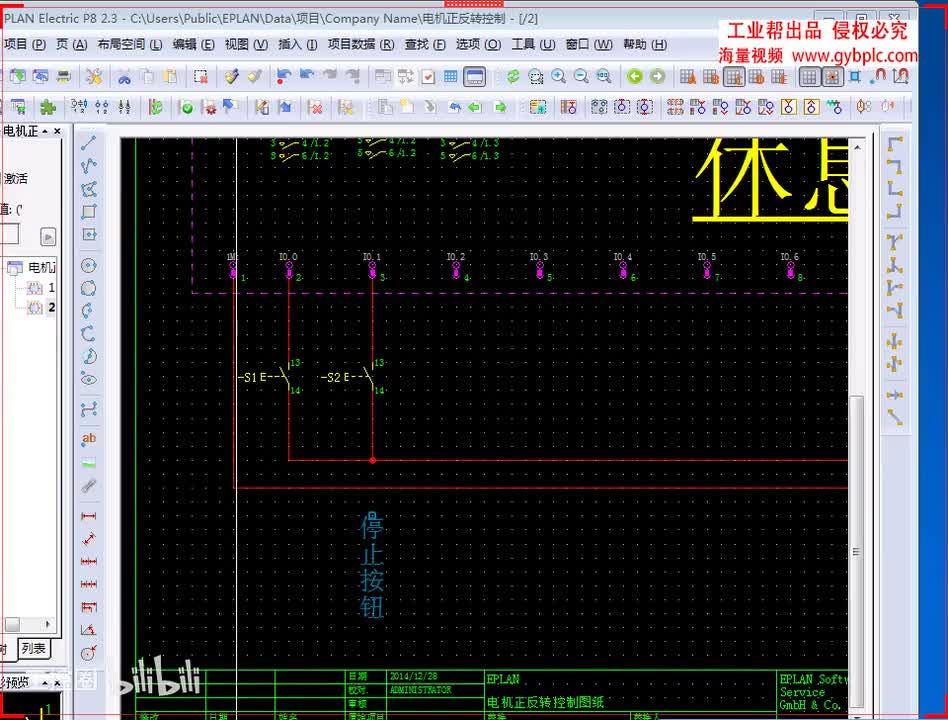Open the 项目数据(R) menu
The width and height of the screenshot is (948, 720).
pos(361,44)
